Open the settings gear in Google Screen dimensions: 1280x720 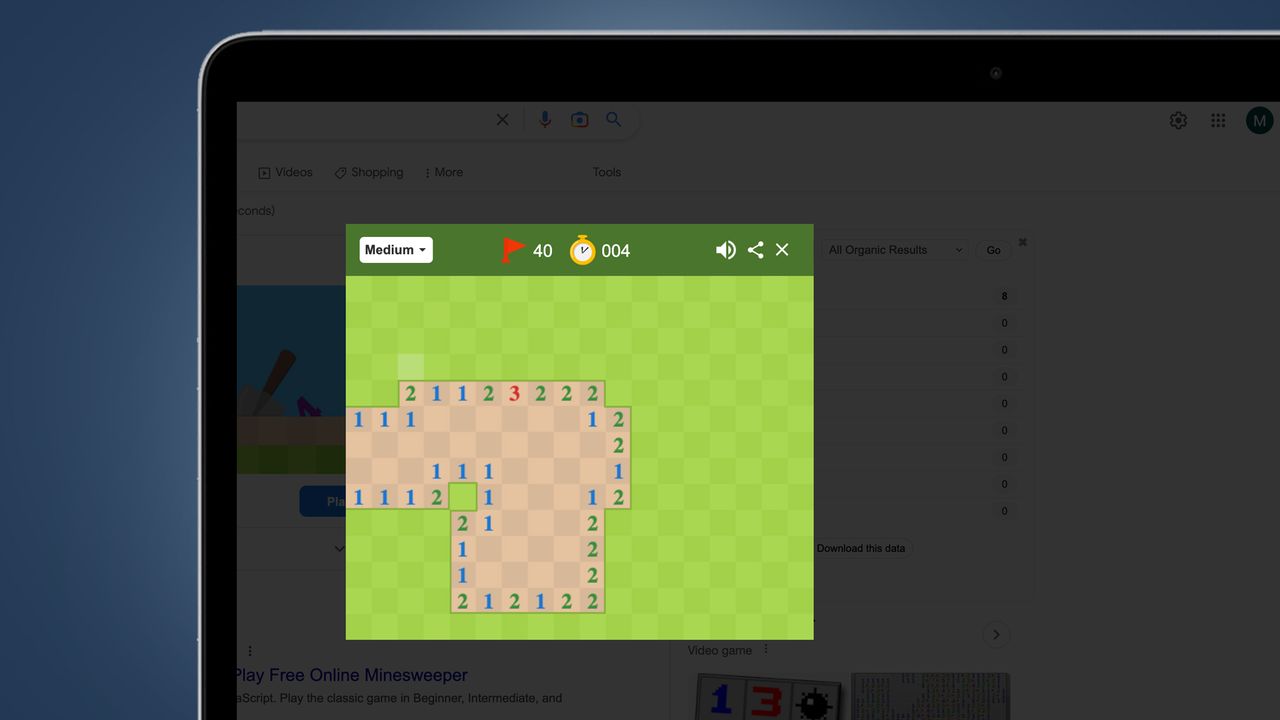[x=1178, y=121]
